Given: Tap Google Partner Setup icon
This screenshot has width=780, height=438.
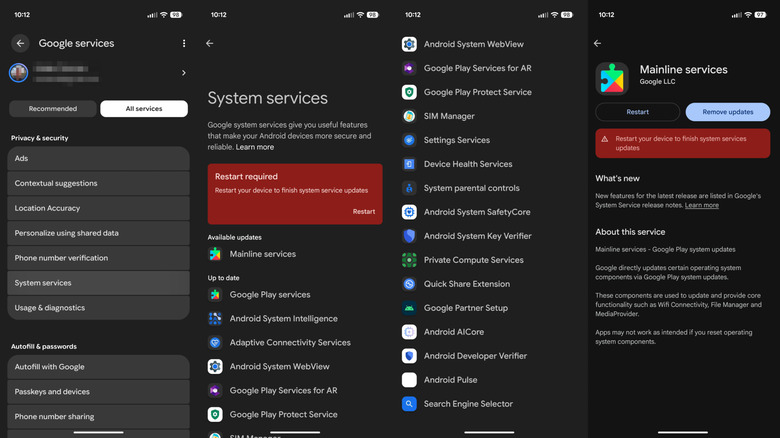Looking at the screenshot, I should coord(409,308).
